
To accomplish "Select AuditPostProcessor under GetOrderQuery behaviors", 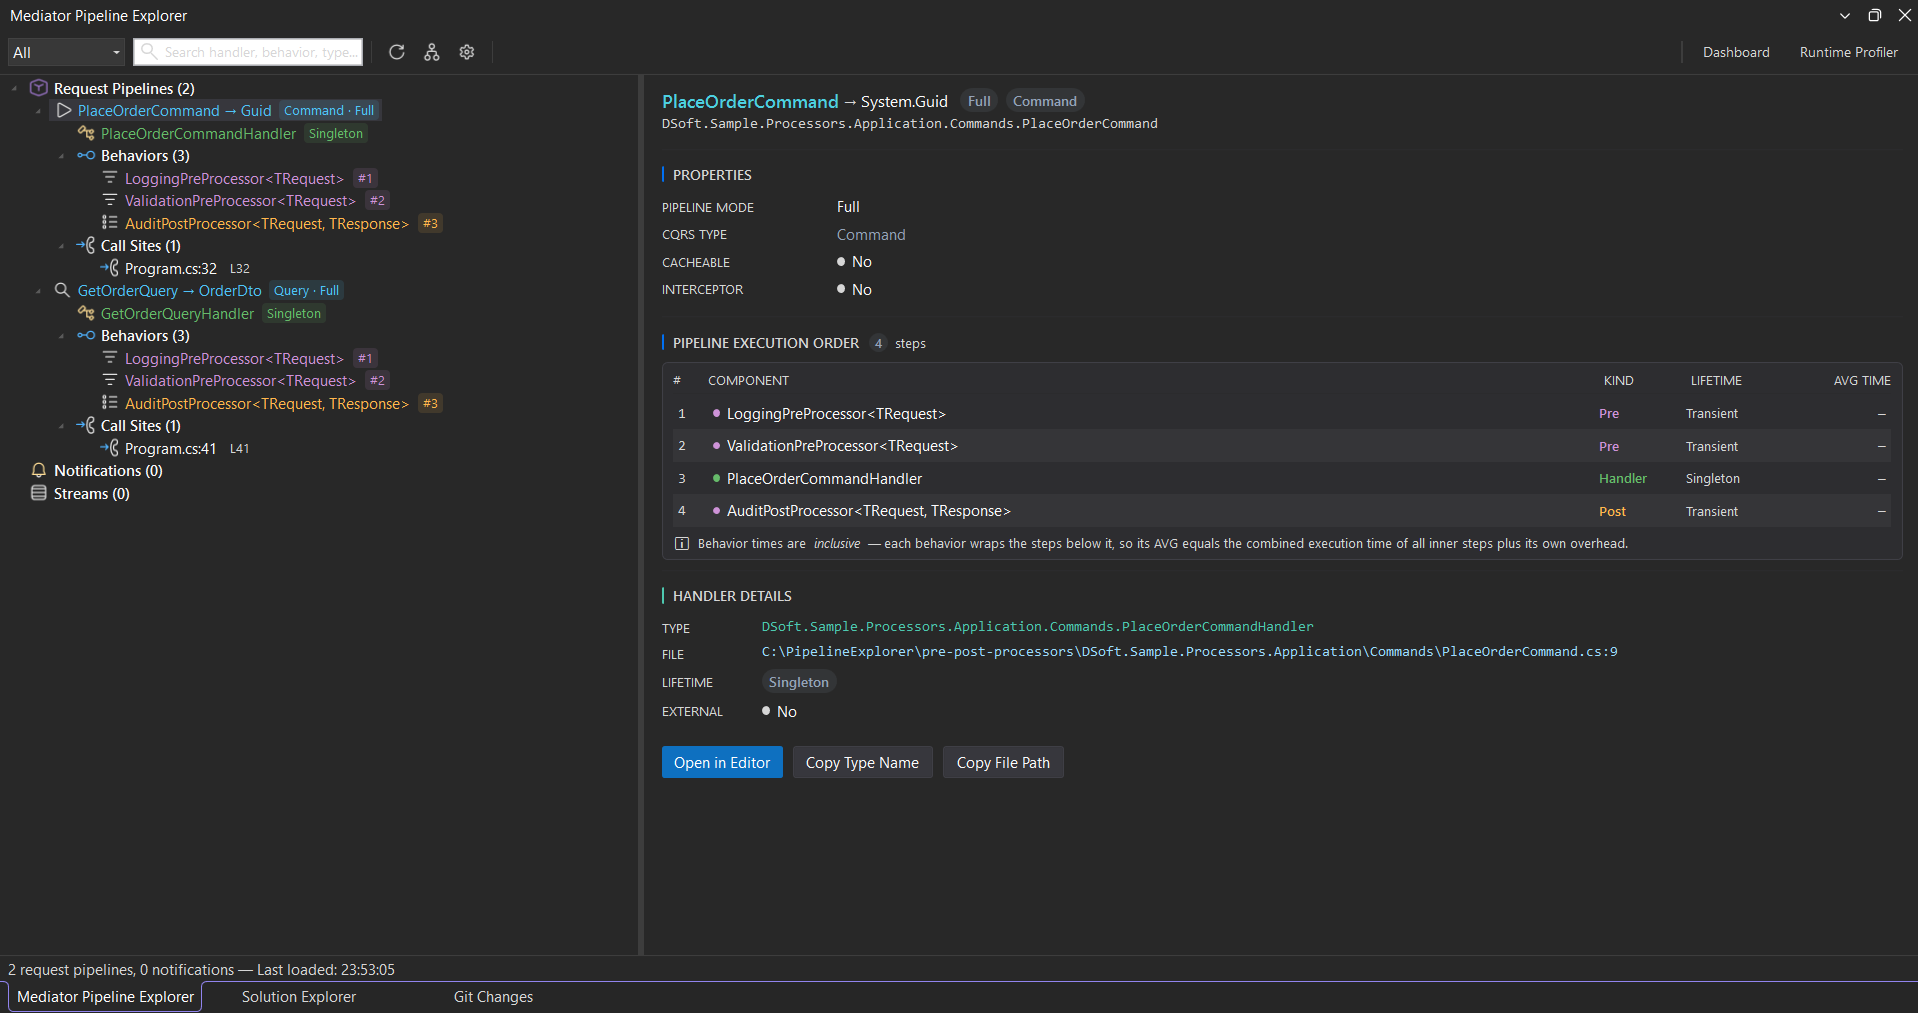I will (x=266, y=403).
